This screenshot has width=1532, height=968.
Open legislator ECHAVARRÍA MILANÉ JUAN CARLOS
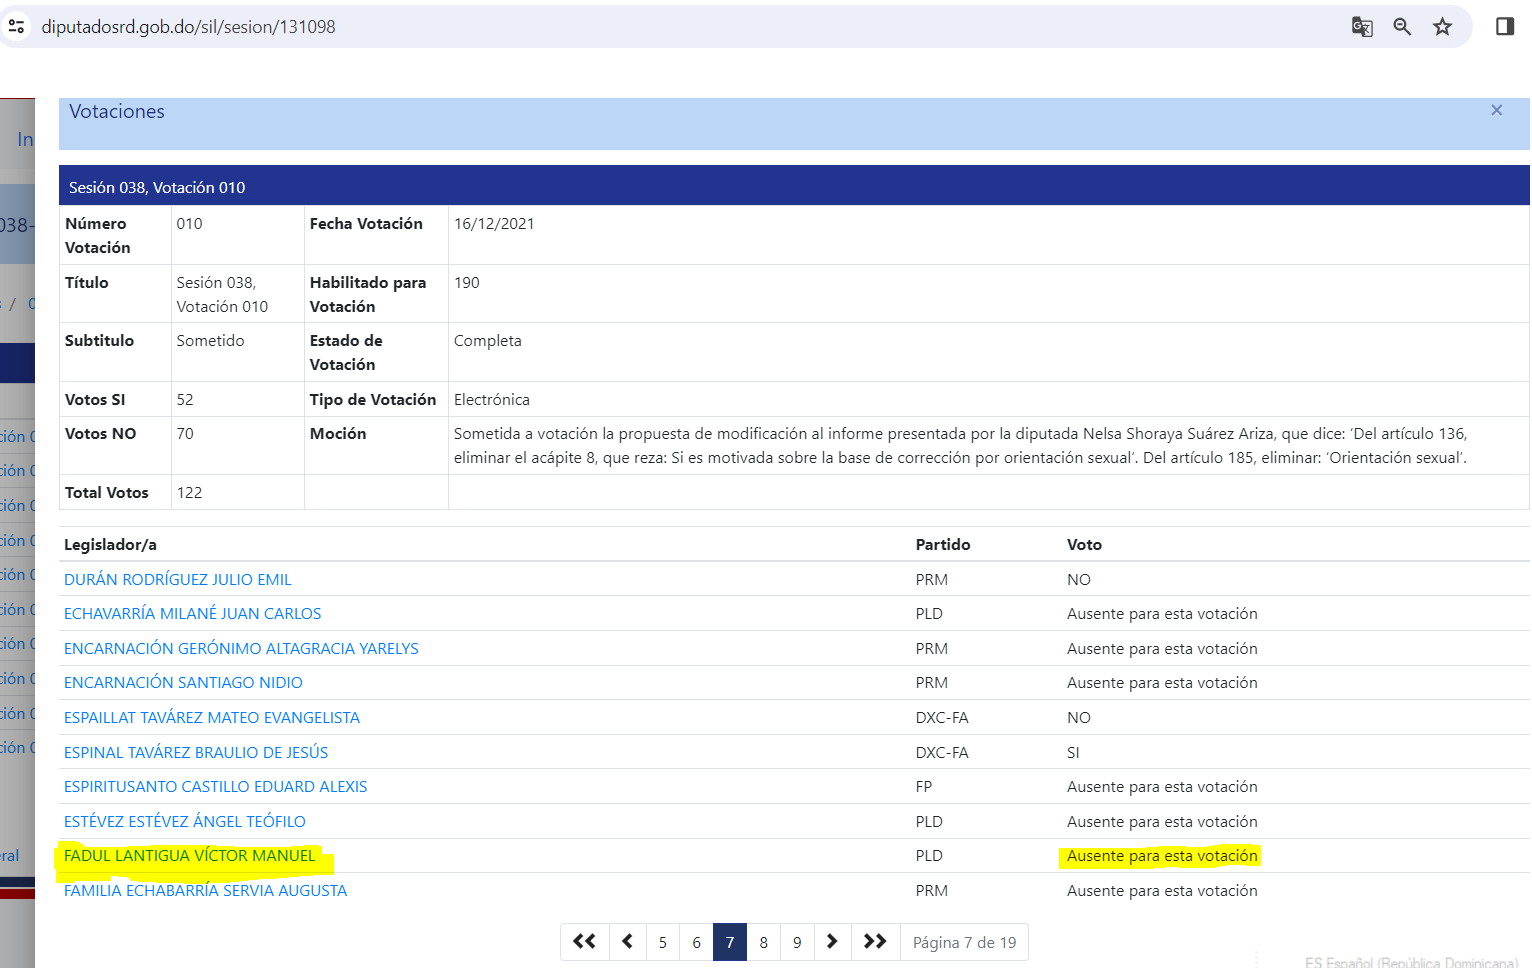(193, 614)
